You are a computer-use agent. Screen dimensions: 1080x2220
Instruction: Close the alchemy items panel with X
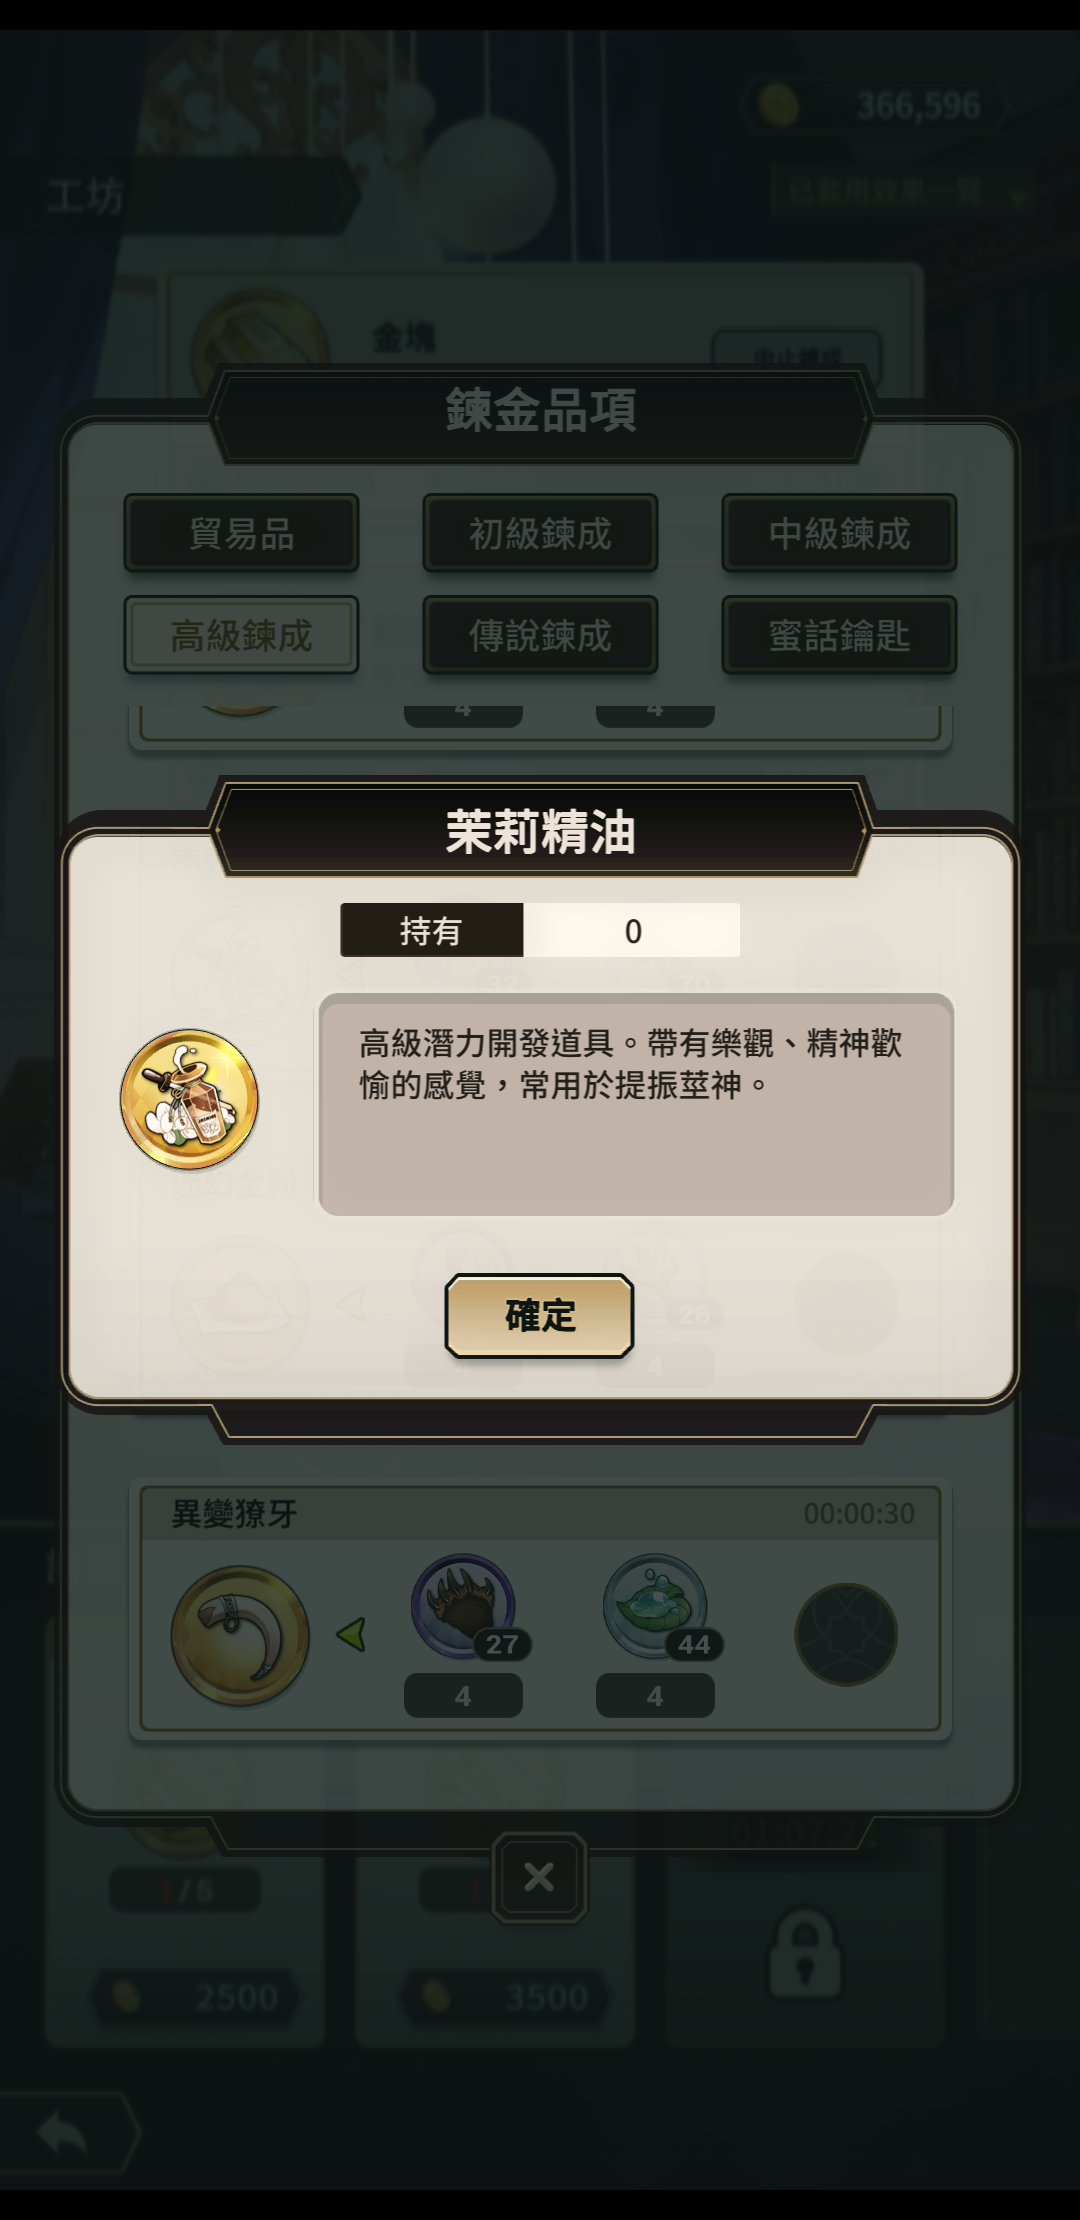click(539, 1877)
